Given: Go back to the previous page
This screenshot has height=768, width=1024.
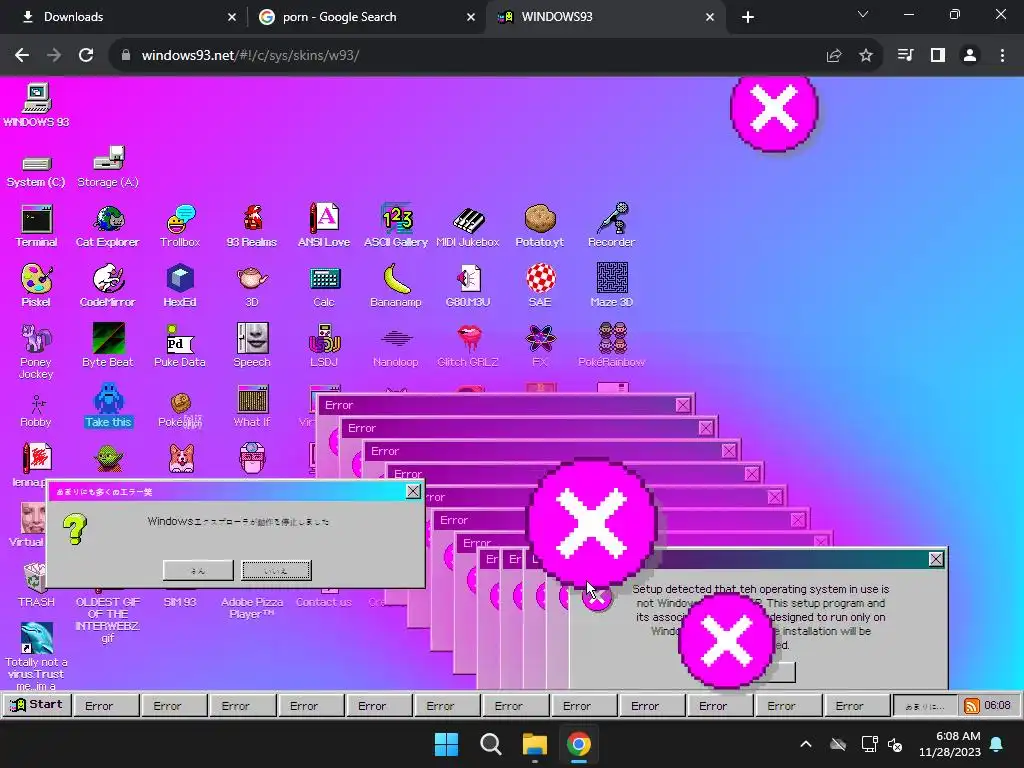Looking at the screenshot, I should (x=22, y=56).
